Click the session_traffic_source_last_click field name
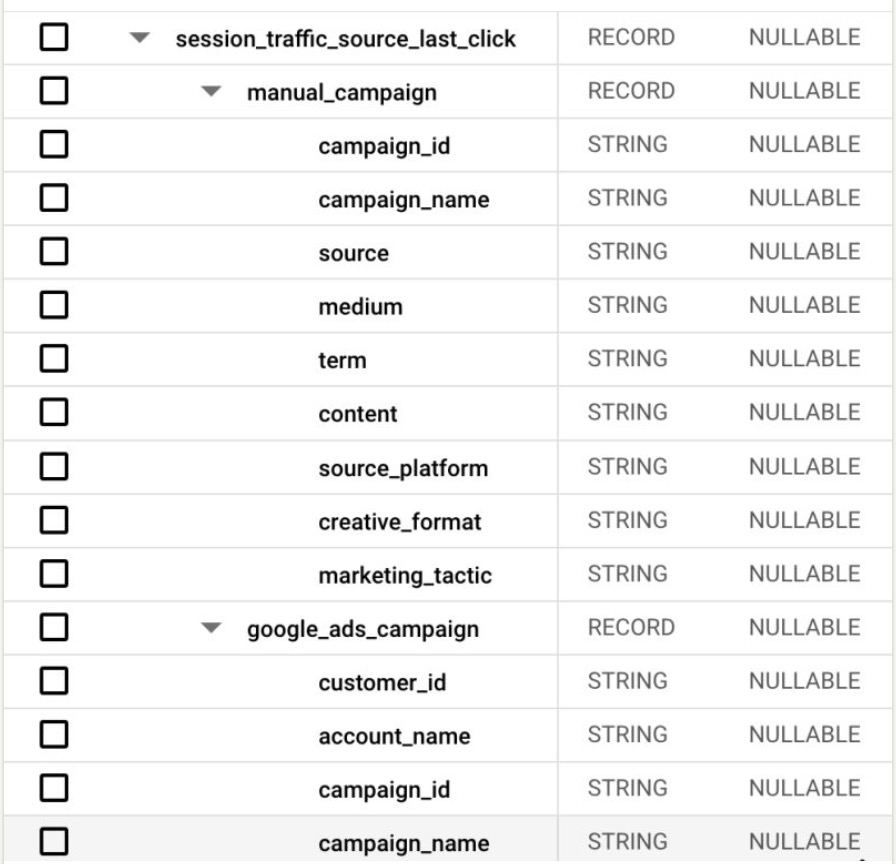Viewport: 896px width, 864px height. coord(345,39)
